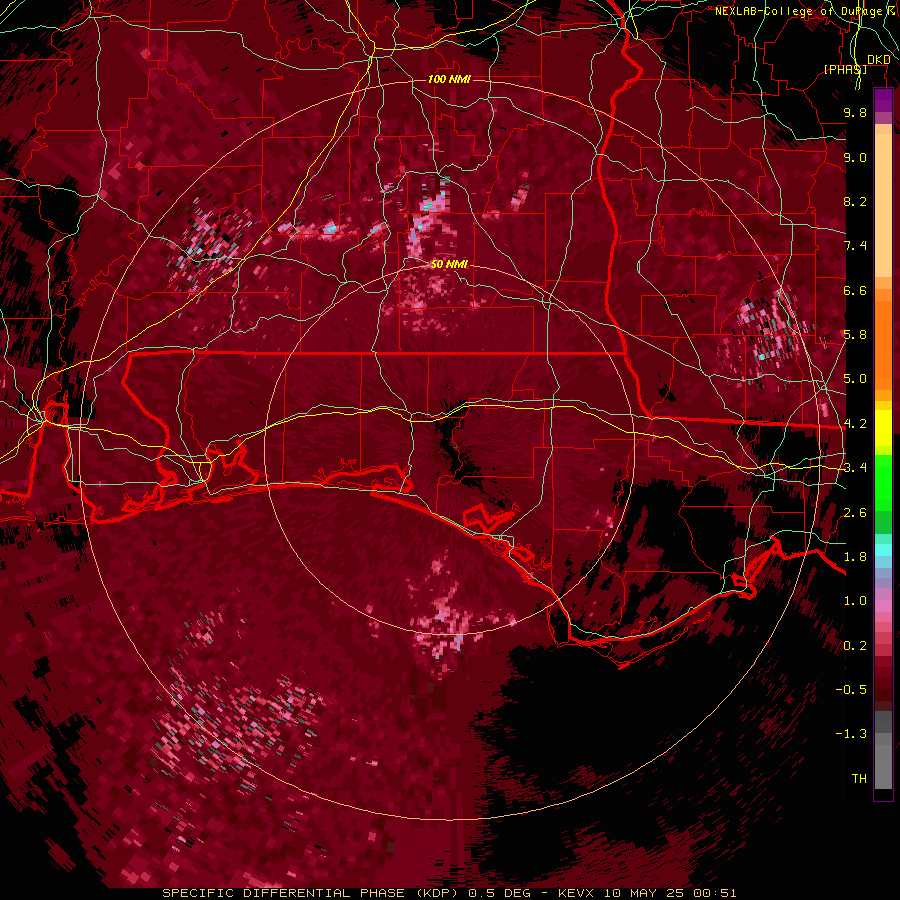Click the "2.6" color scale value

pos(855,513)
